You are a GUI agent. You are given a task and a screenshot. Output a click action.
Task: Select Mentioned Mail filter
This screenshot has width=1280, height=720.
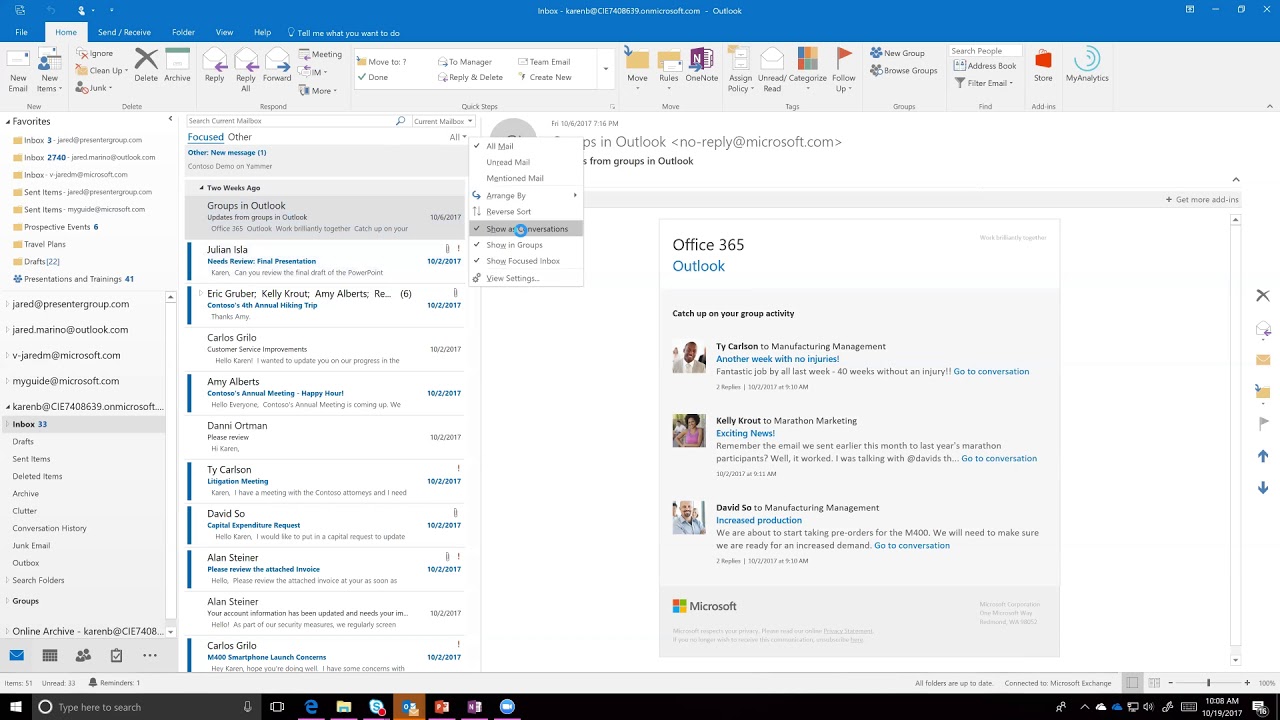point(526,178)
